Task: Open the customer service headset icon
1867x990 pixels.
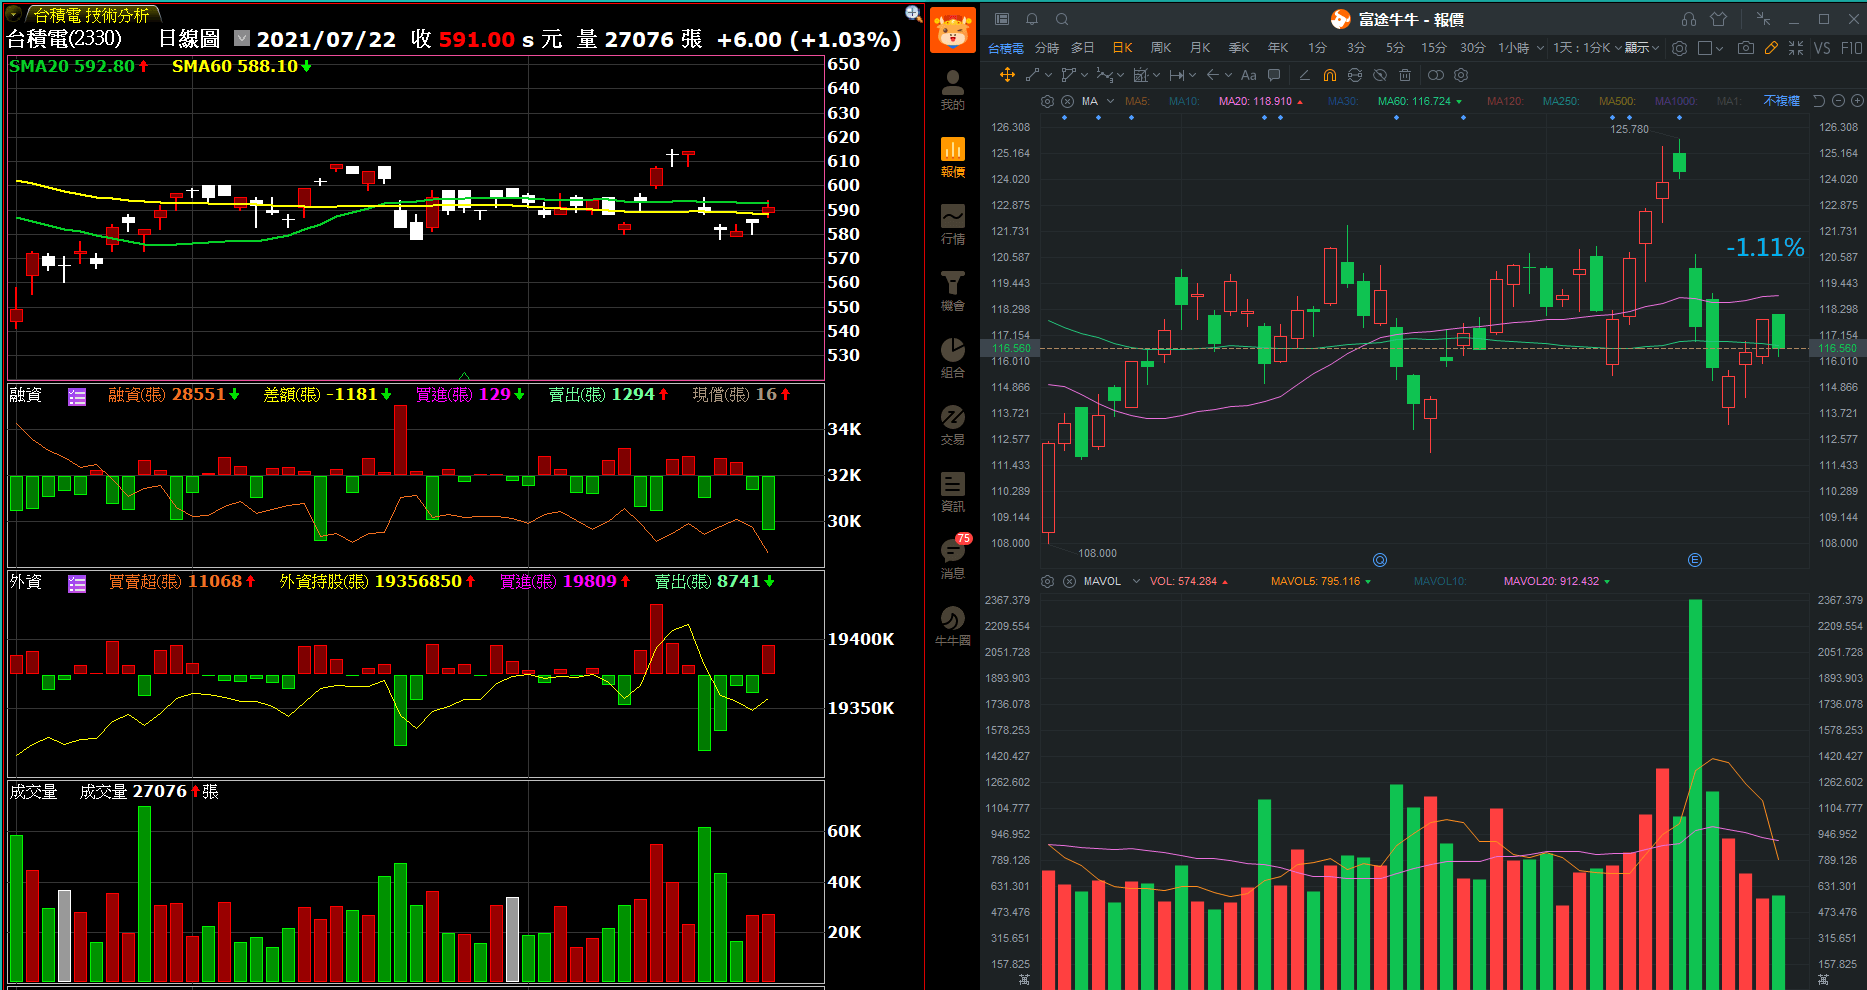Action: (1689, 19)
